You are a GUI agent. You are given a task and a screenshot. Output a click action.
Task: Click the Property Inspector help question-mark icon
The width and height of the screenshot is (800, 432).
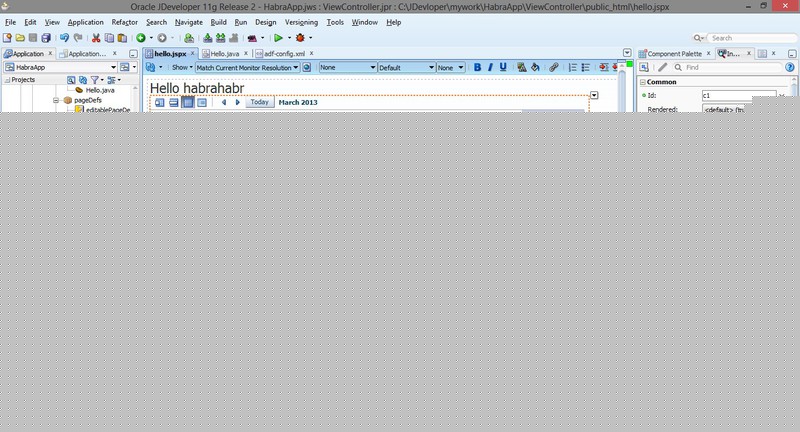tap(790, 67)
